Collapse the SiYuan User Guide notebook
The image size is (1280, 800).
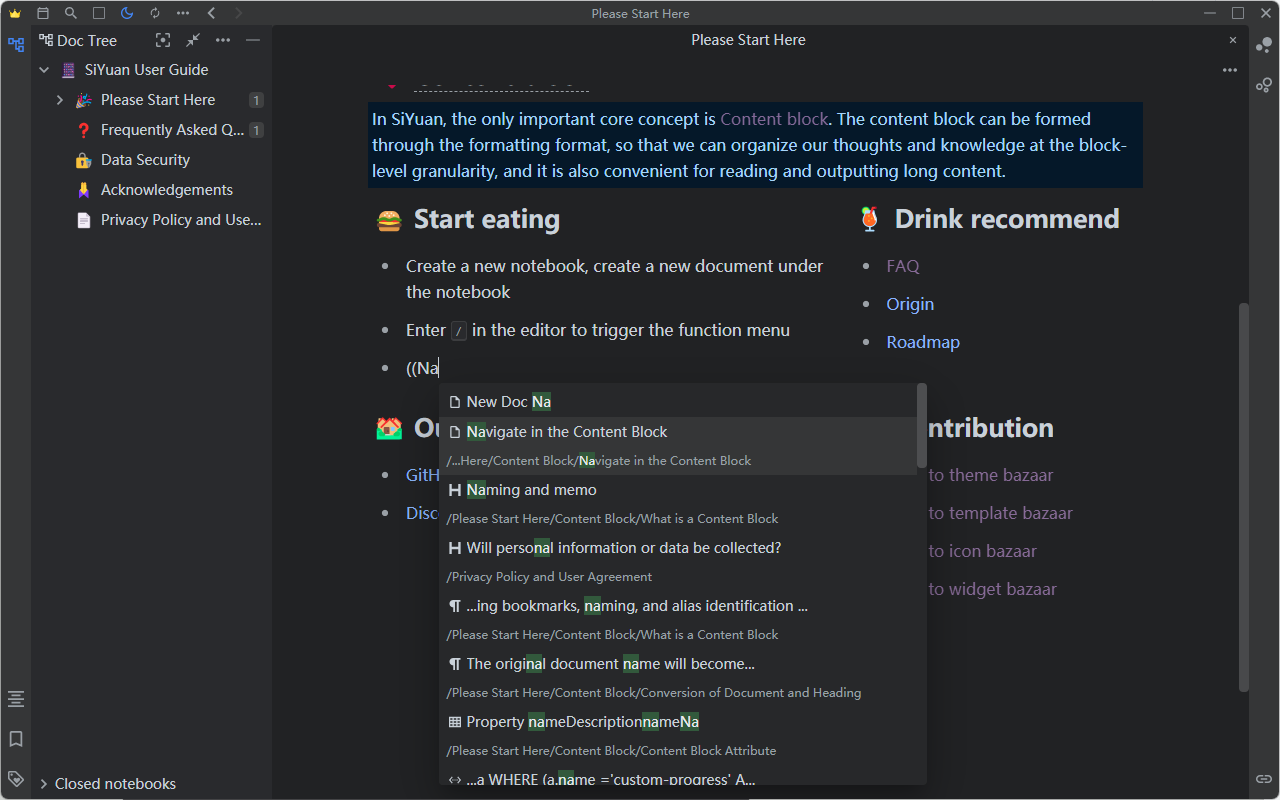point(44,70)
